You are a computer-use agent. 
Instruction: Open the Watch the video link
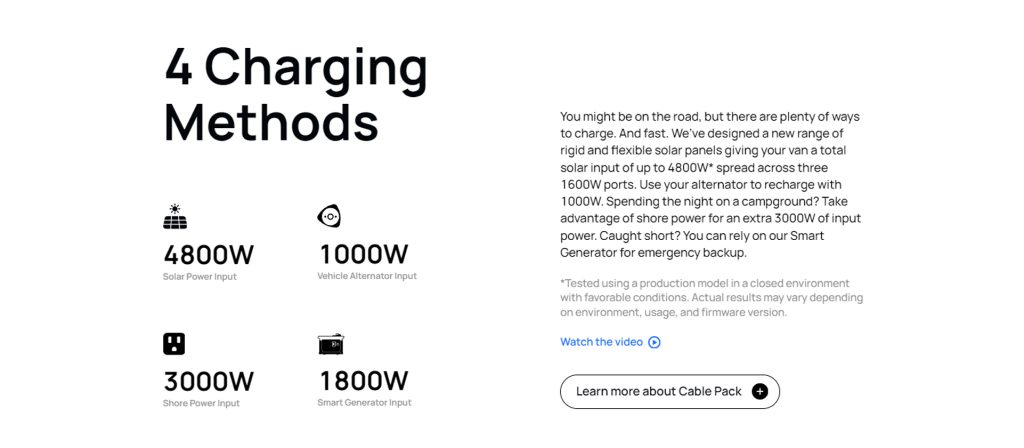(x=601, y=342)
